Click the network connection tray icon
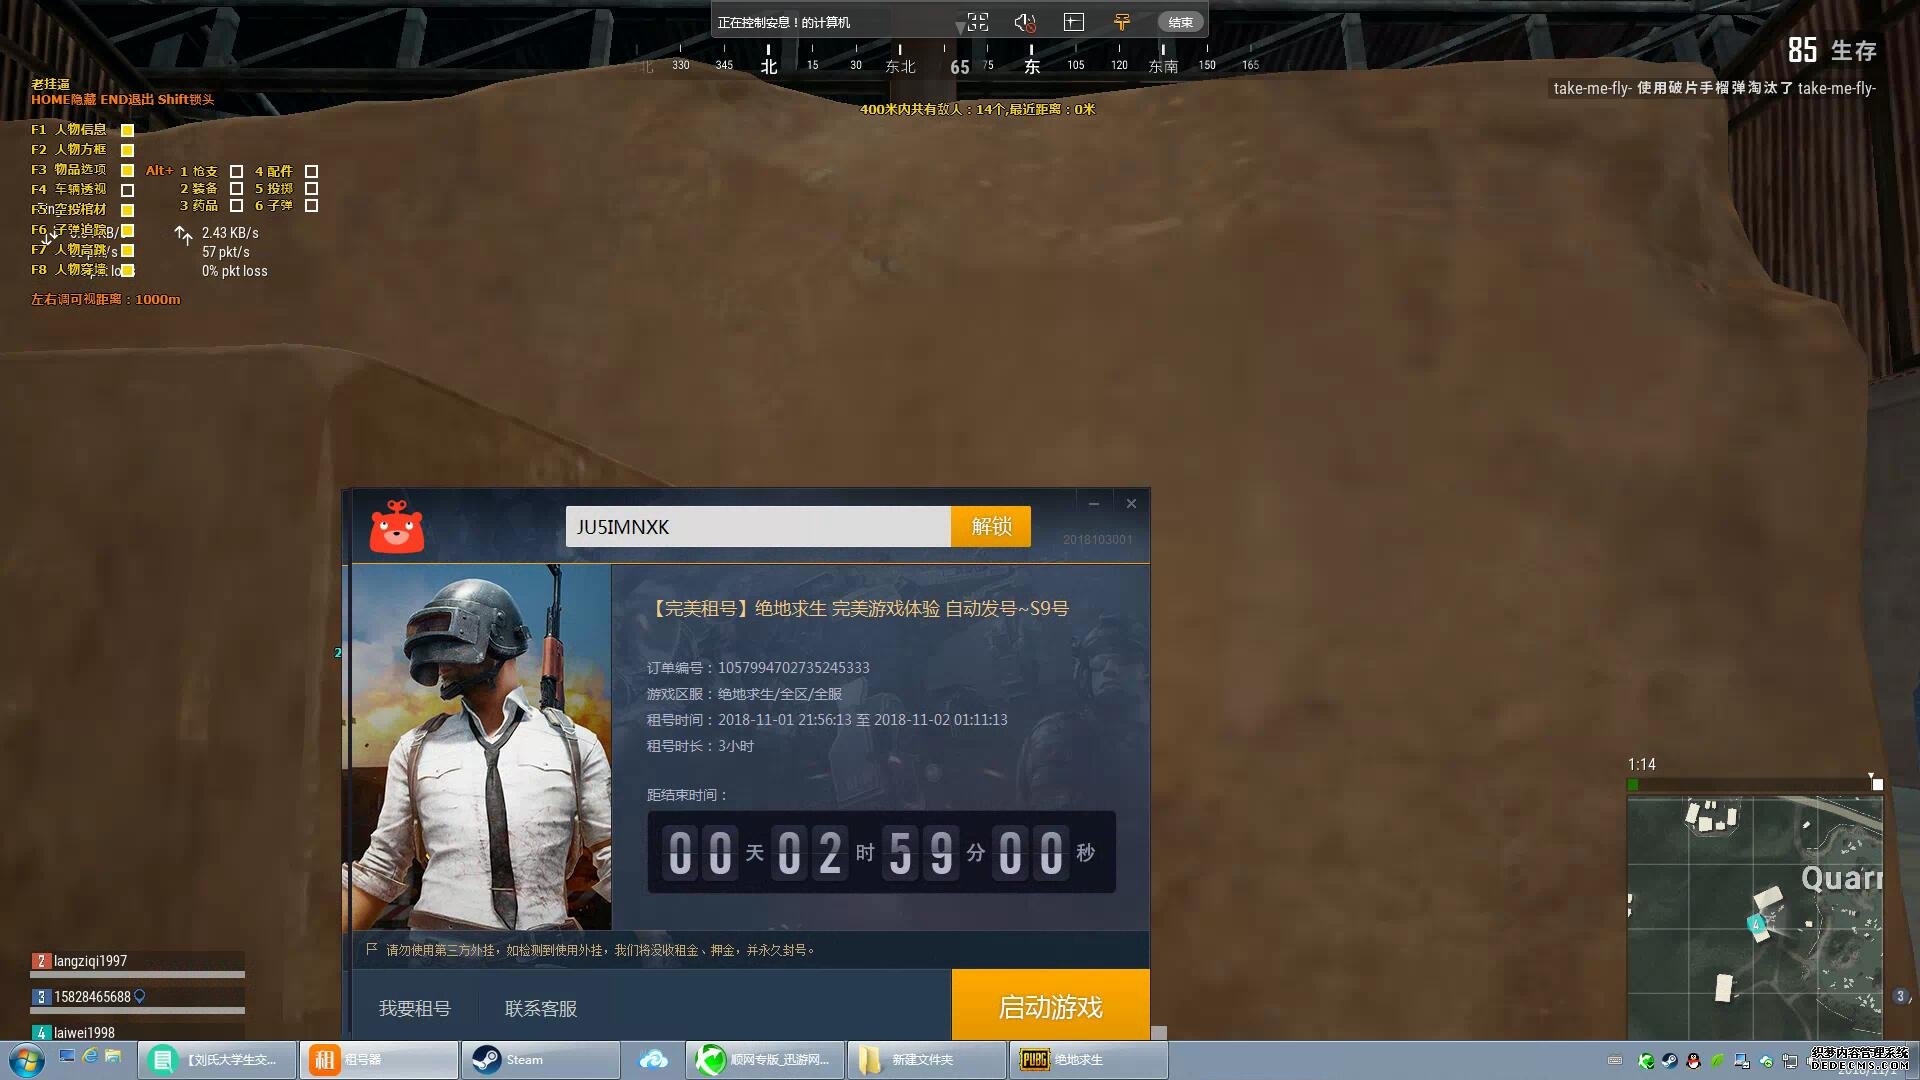 [1790, 1061]
